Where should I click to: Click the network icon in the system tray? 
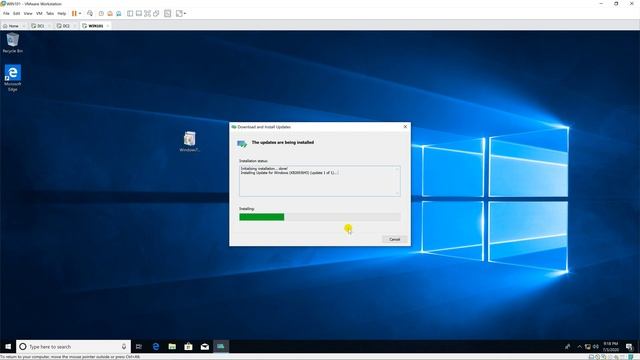point(587,347)
